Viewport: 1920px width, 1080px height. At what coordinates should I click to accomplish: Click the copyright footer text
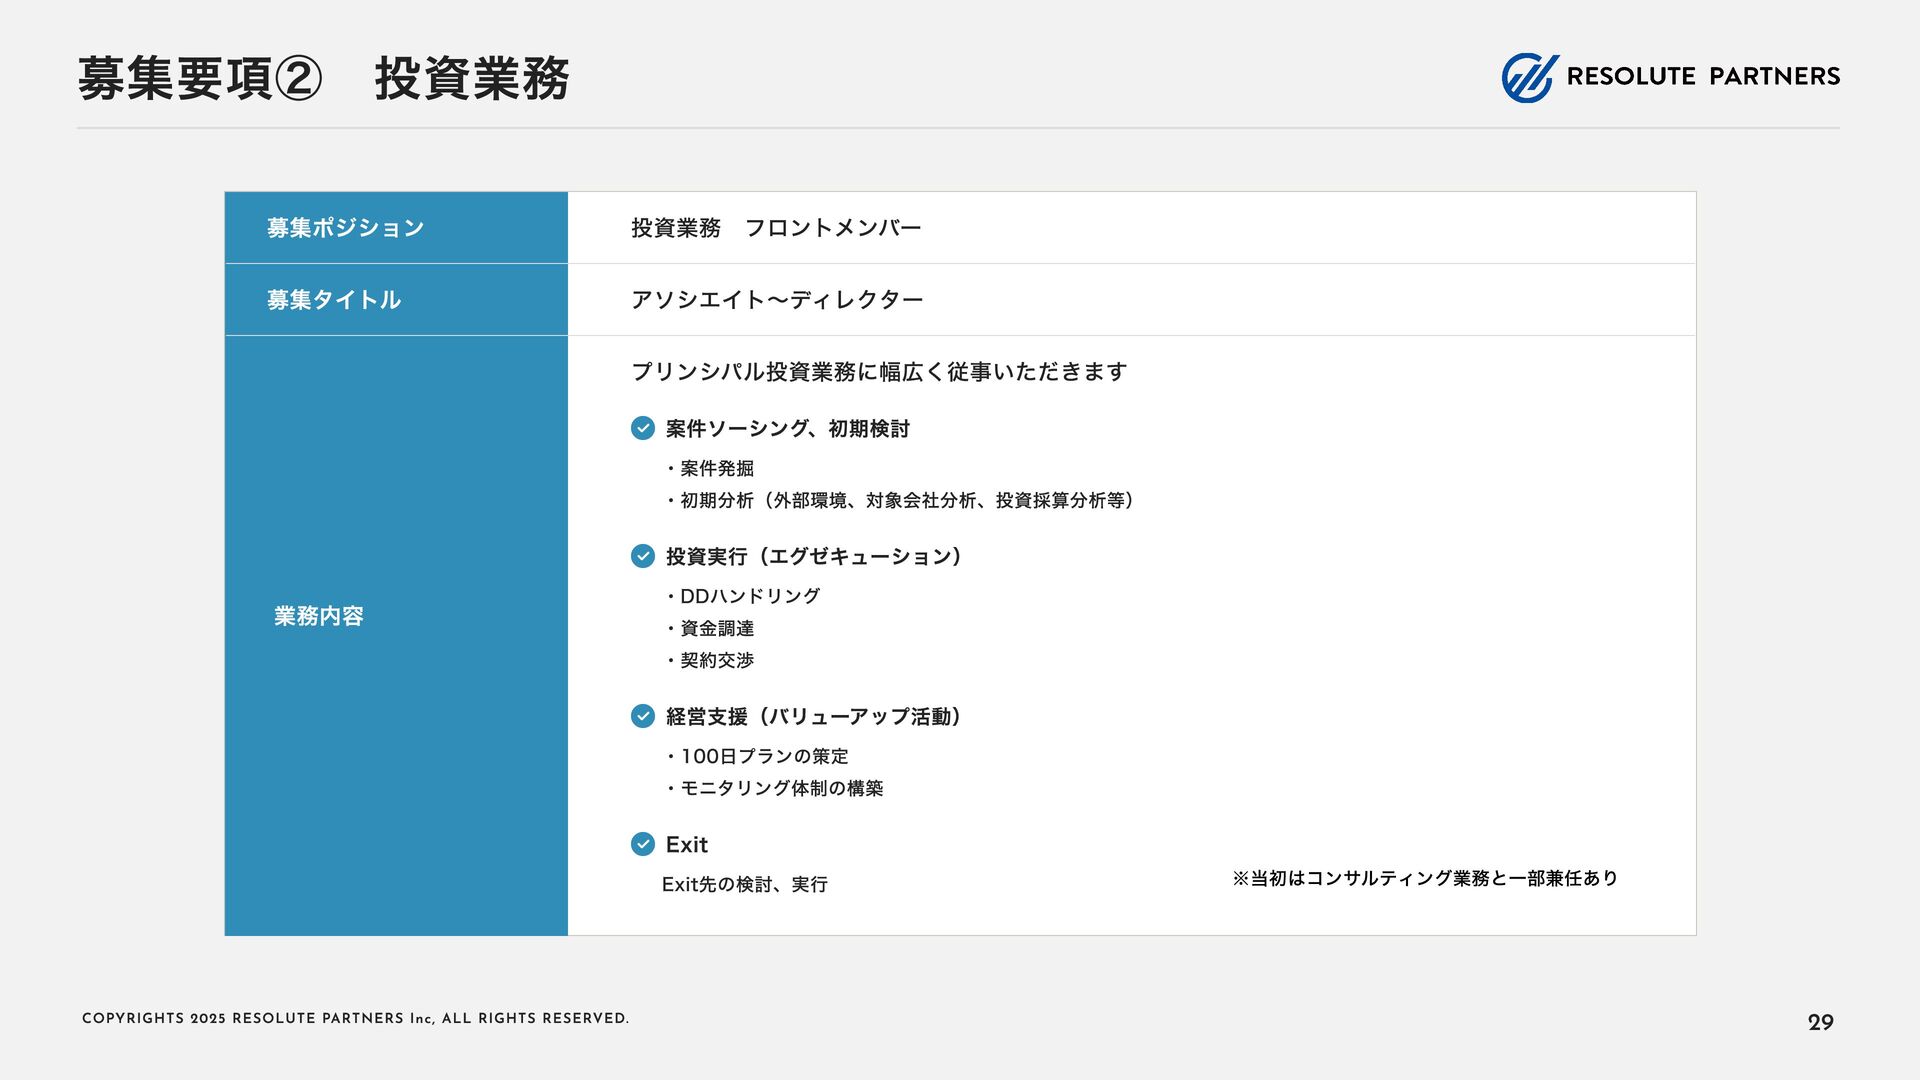pos(355,1018)
